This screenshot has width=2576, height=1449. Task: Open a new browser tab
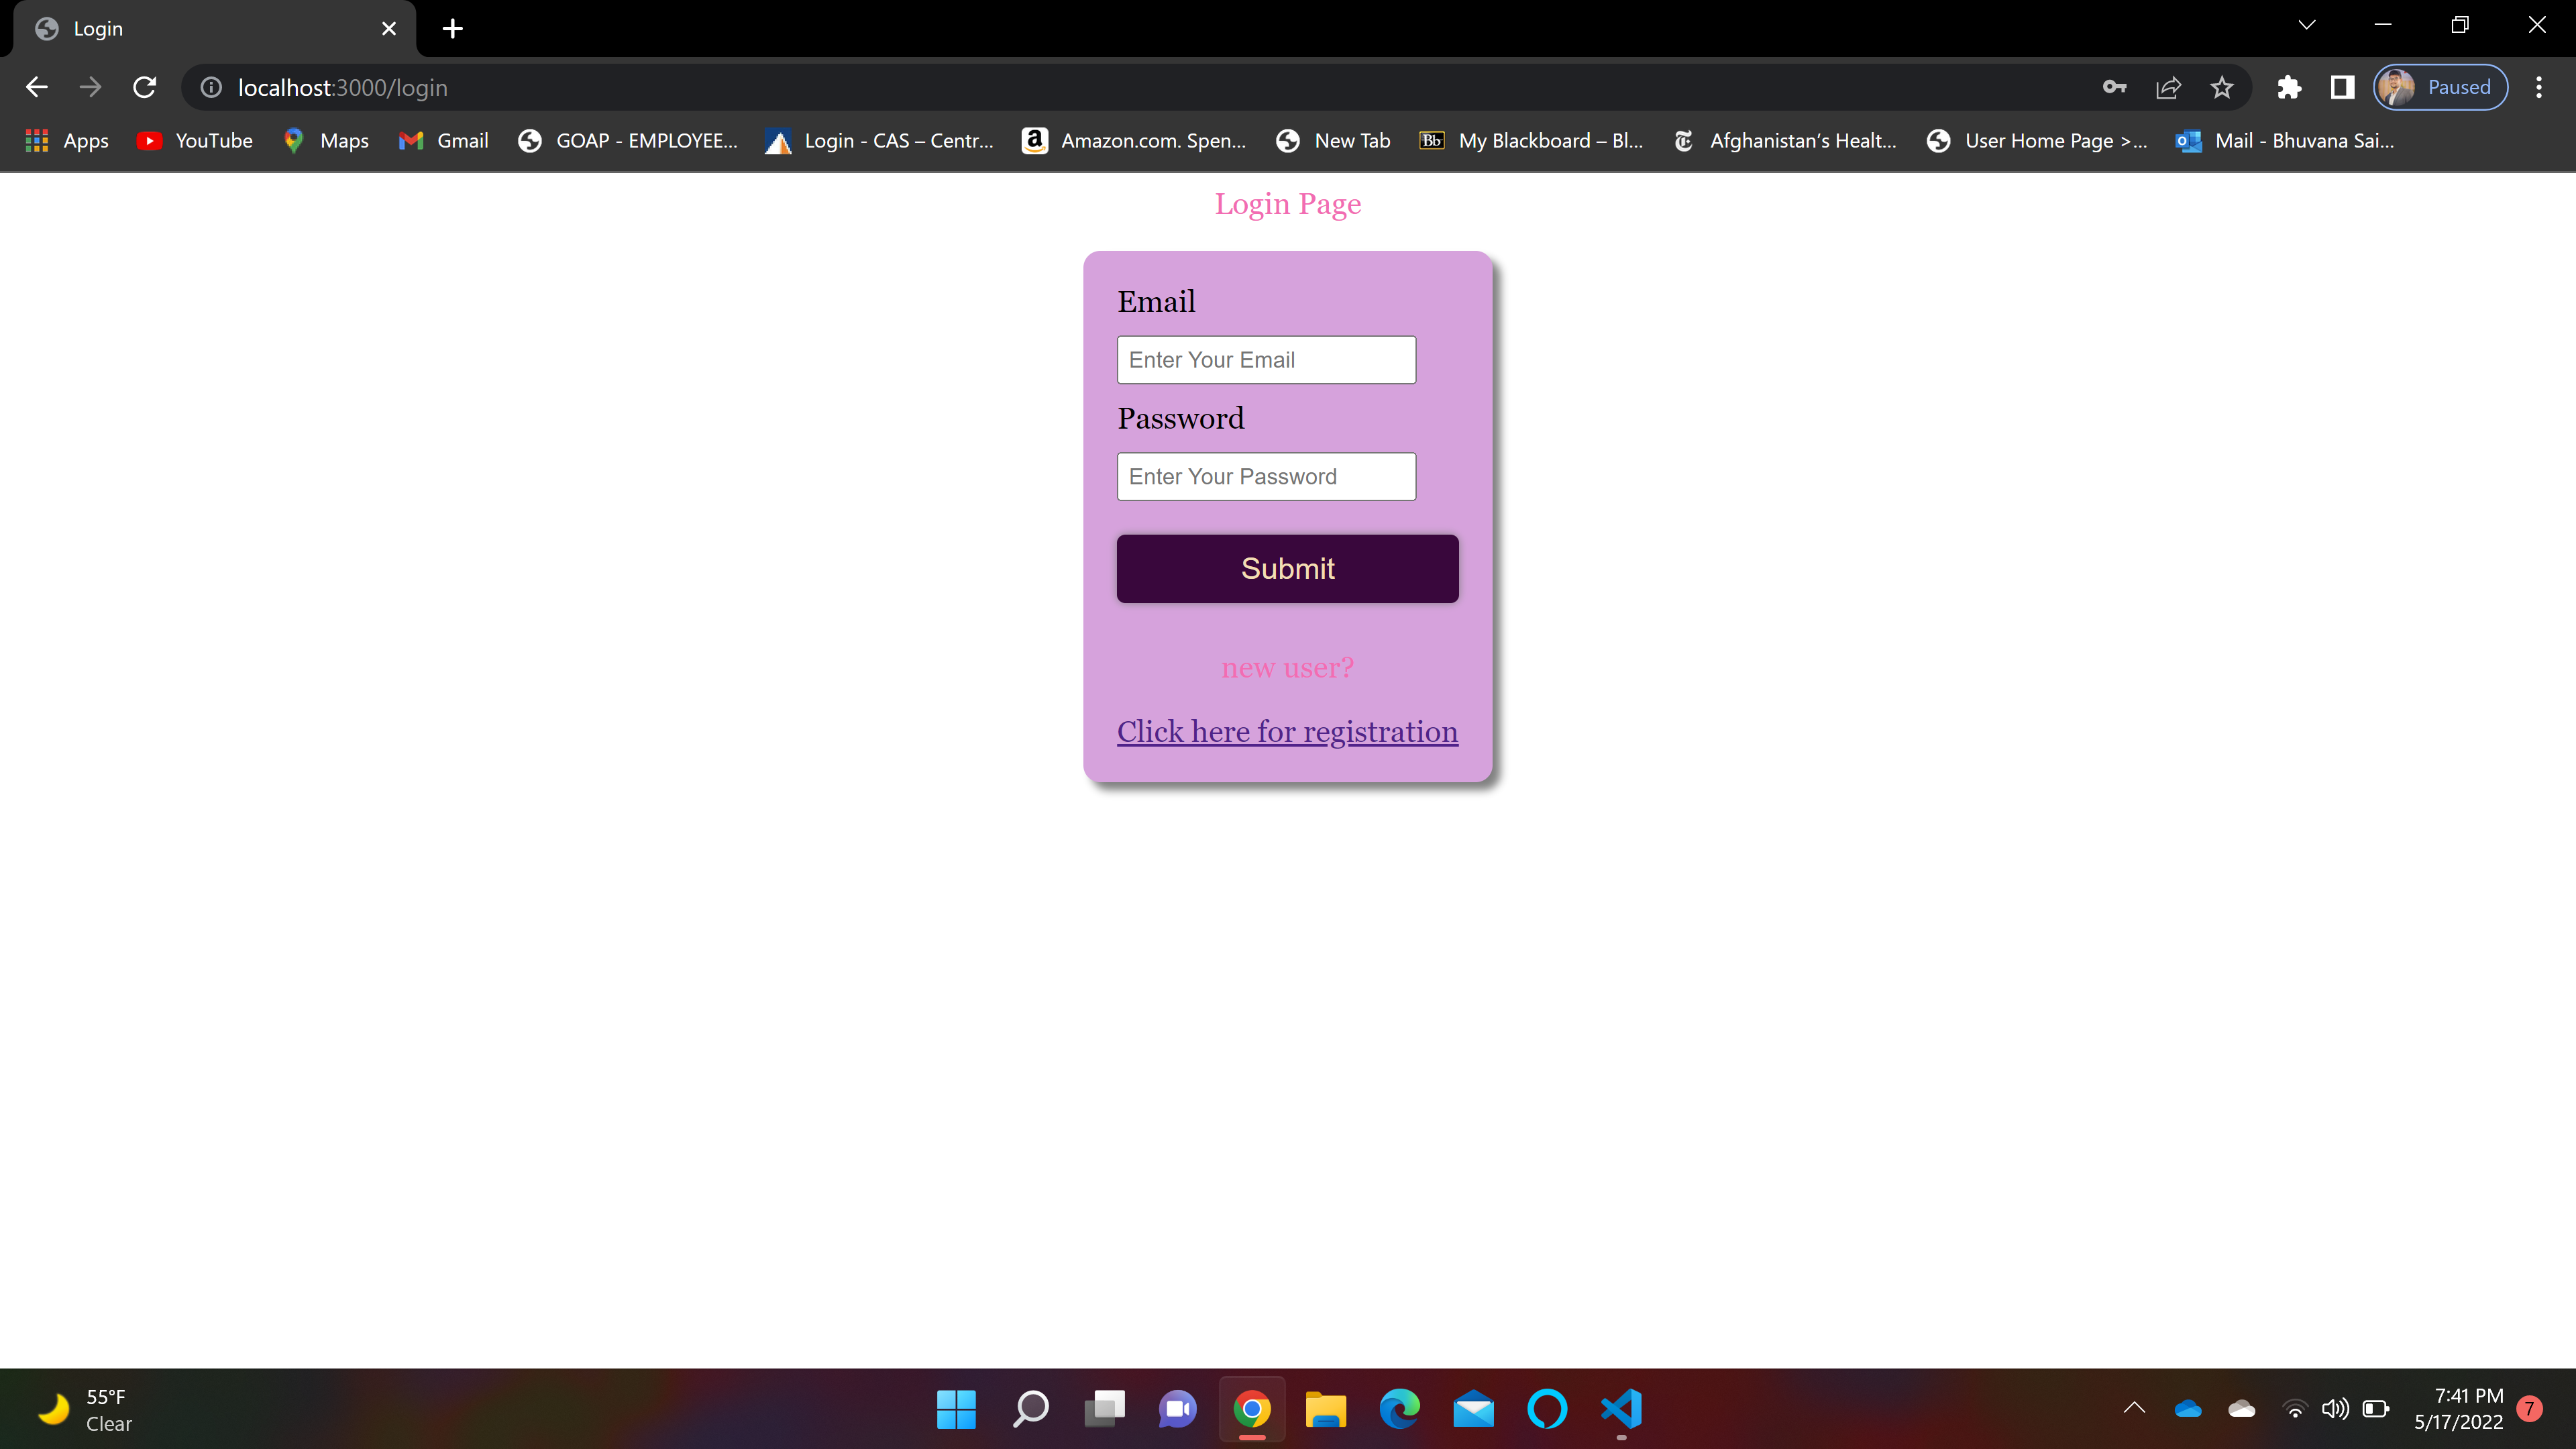(452, 28)
